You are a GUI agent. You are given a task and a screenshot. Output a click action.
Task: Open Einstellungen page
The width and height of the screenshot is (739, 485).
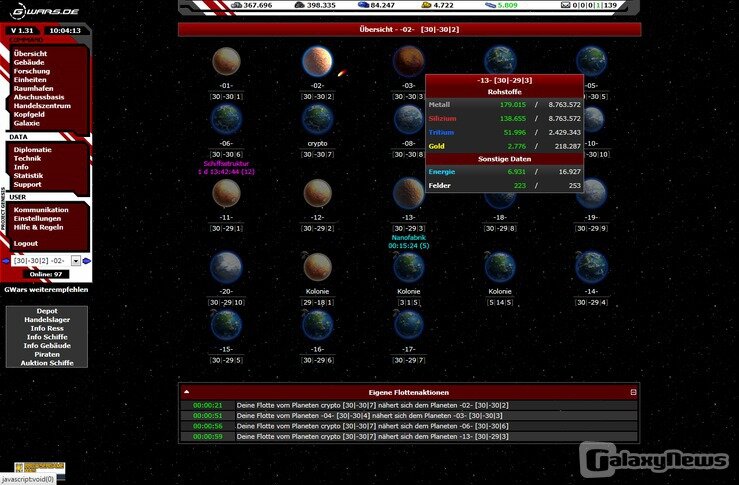click(x=37, y=219)
